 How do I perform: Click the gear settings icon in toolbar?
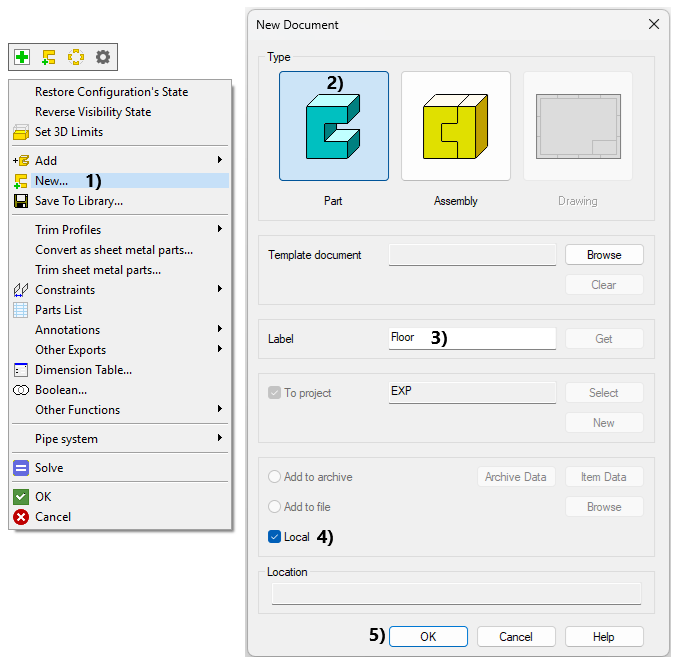(103, 57)
